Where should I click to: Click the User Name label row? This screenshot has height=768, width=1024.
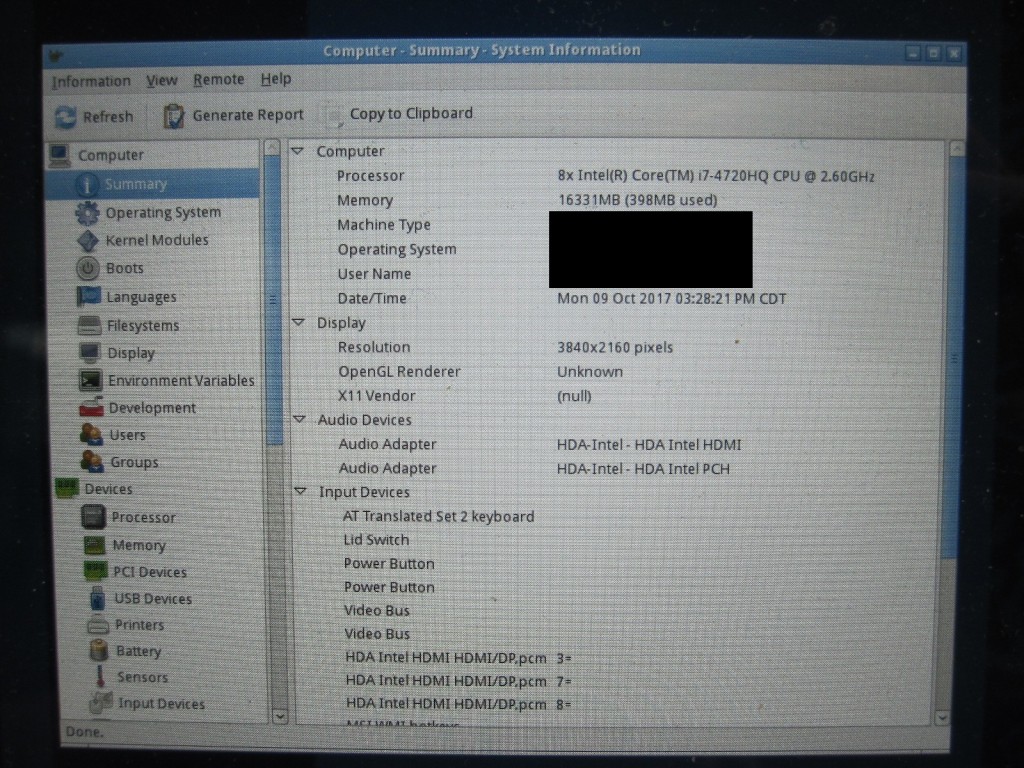(x=374, y=274)
